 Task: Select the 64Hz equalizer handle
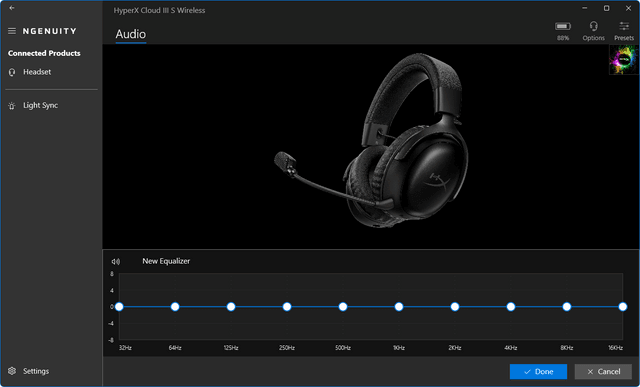tap(175, 307)
